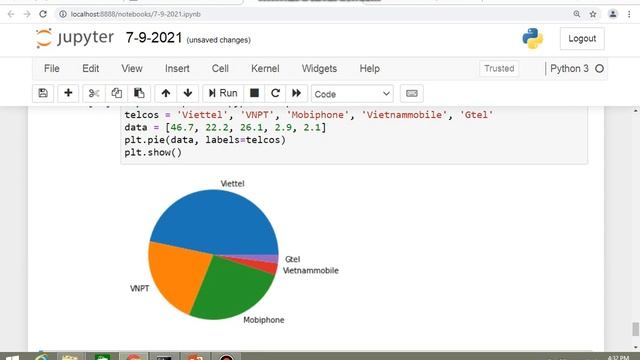640x360 pixels.
Task: Click the notebook vertical scrollbar thumb
Action: pos(635,329)
